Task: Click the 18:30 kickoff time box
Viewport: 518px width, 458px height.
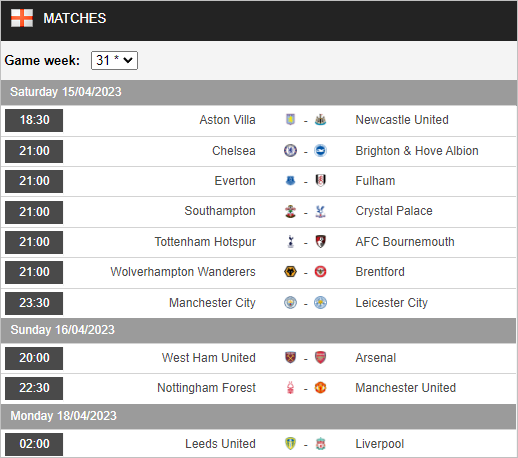Action: (34, 120)
